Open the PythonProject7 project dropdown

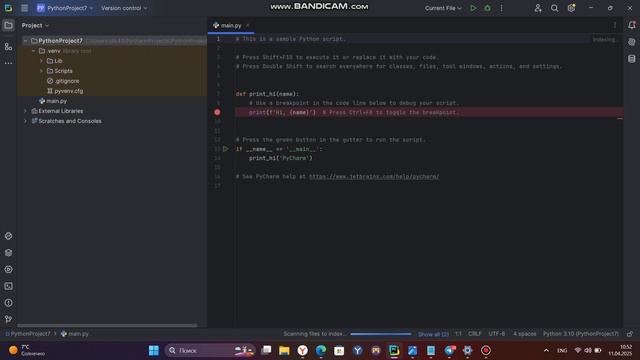tap(65, 8)
